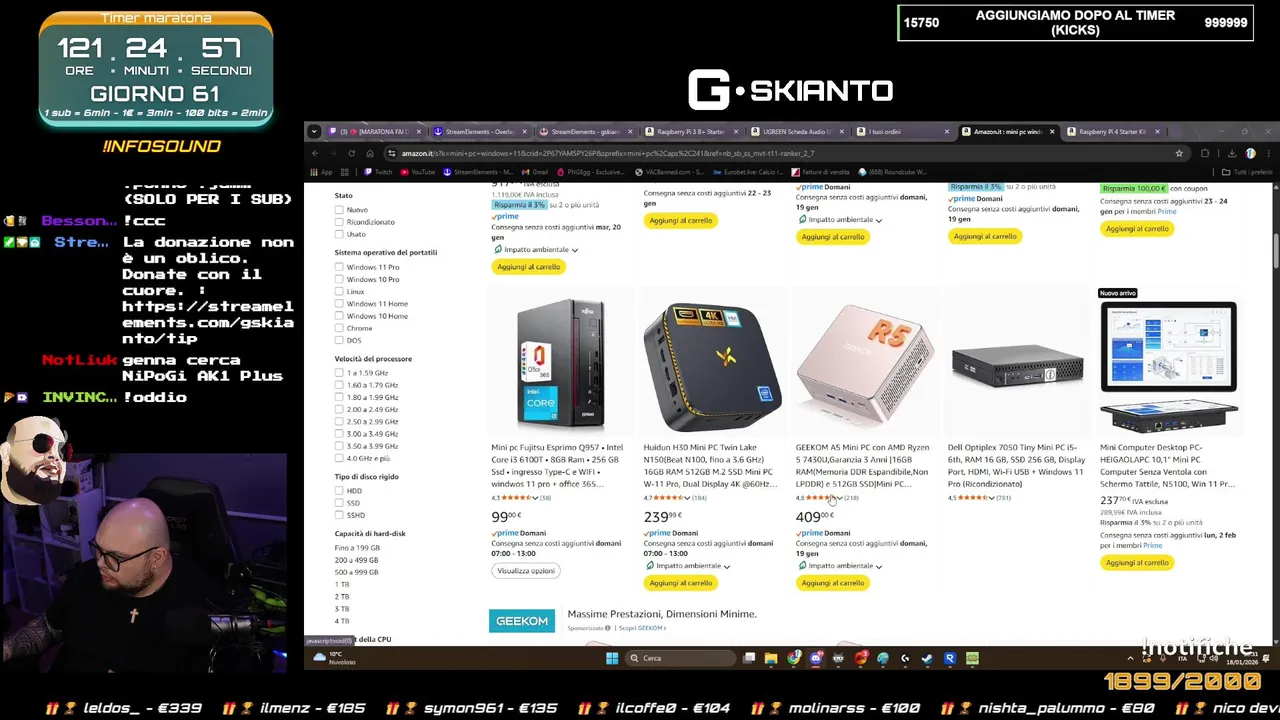The image size is (1280, 720).
Task: Check the Linux operating system filter
Action: (x=339, y=291)
